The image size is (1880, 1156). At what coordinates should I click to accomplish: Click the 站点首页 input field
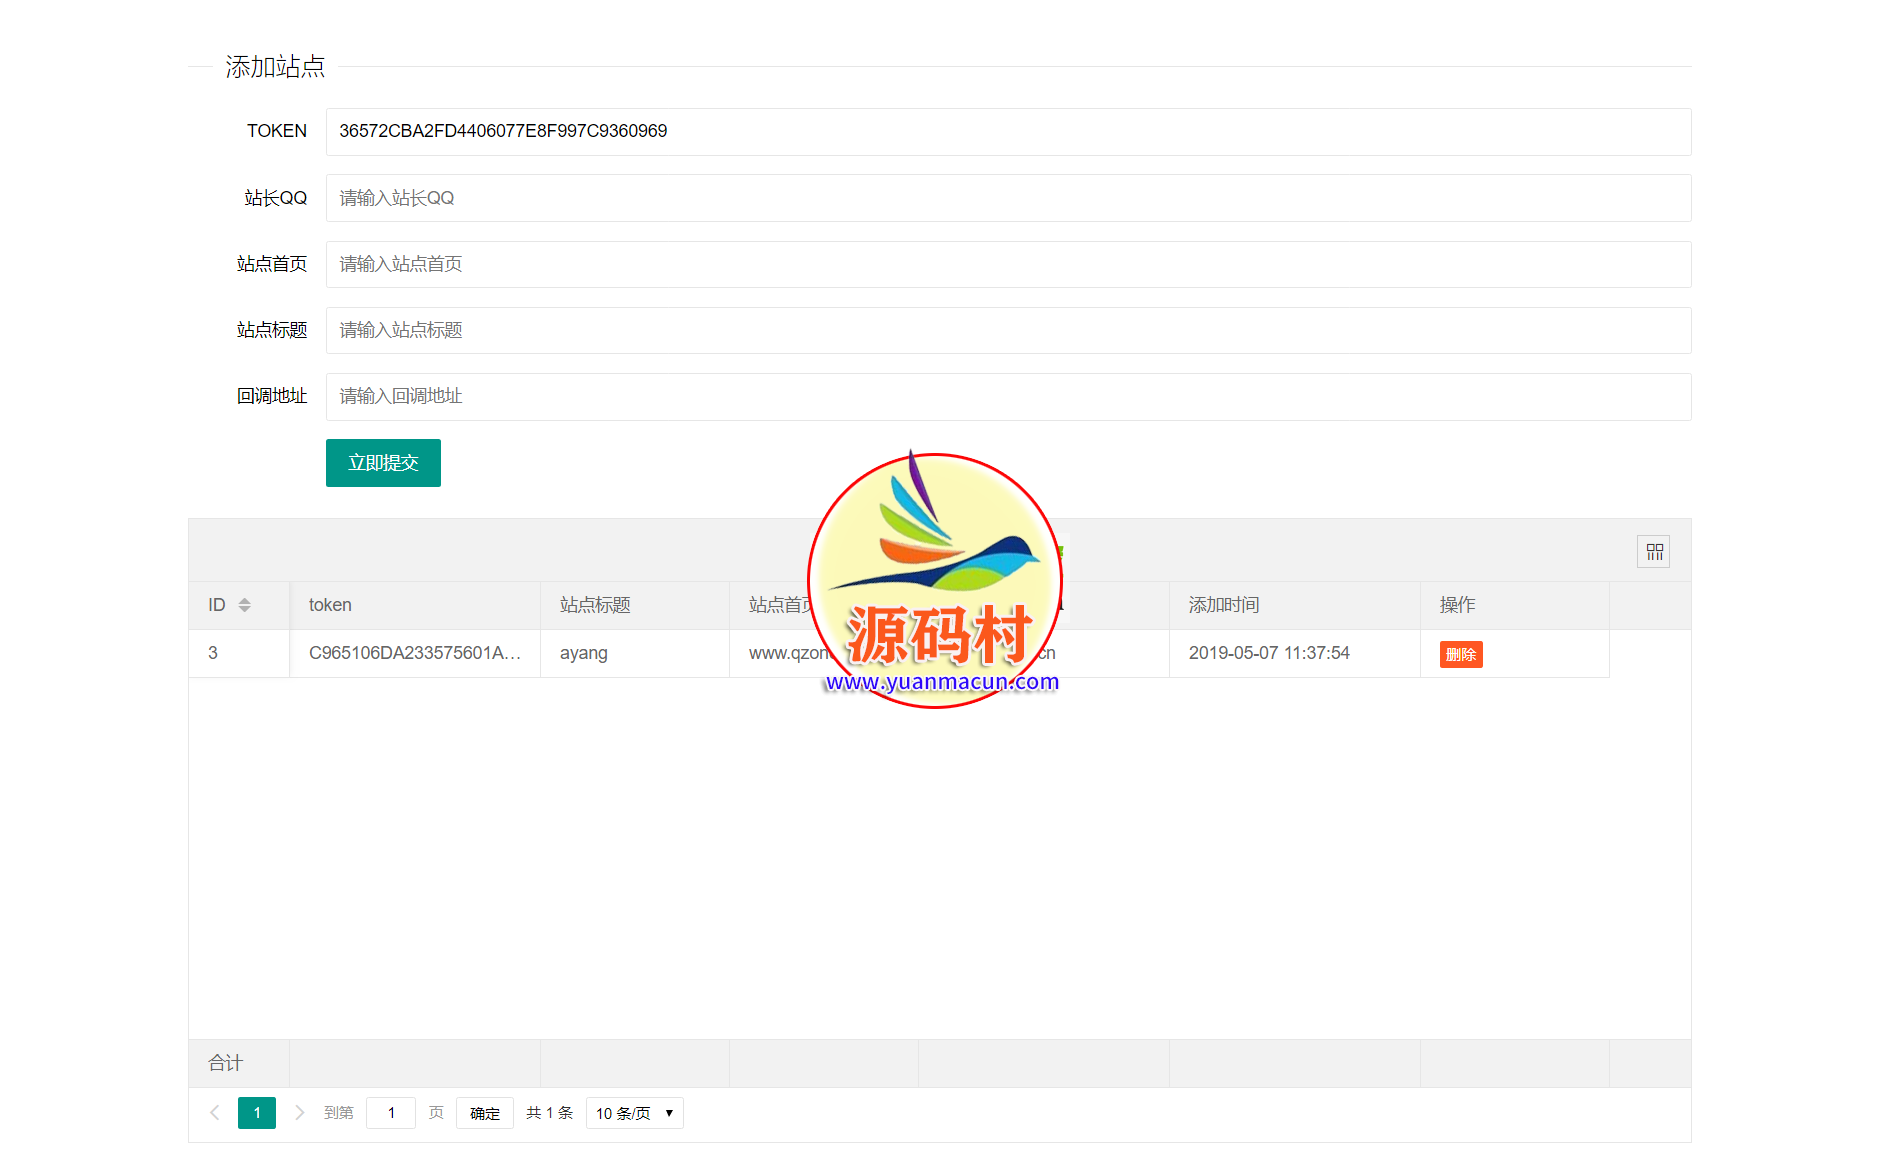tap(1008, 264)
